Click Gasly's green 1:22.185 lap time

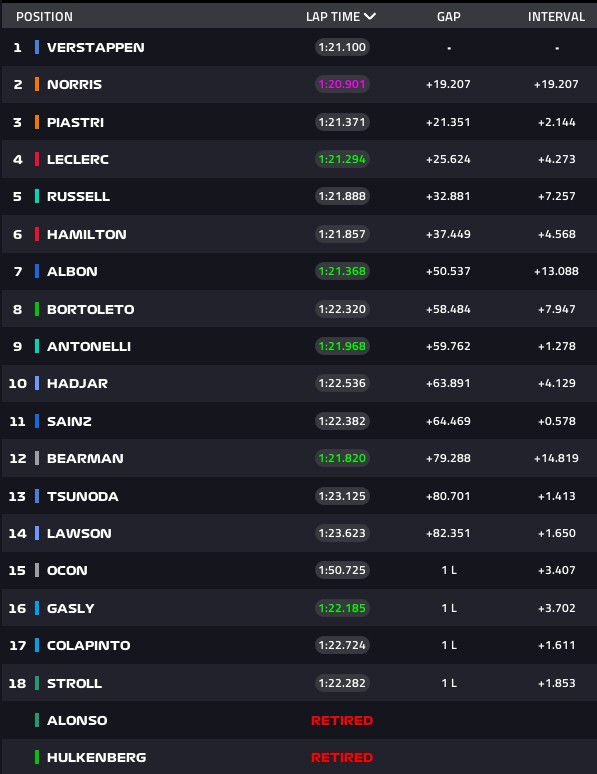tap(342, 608)
